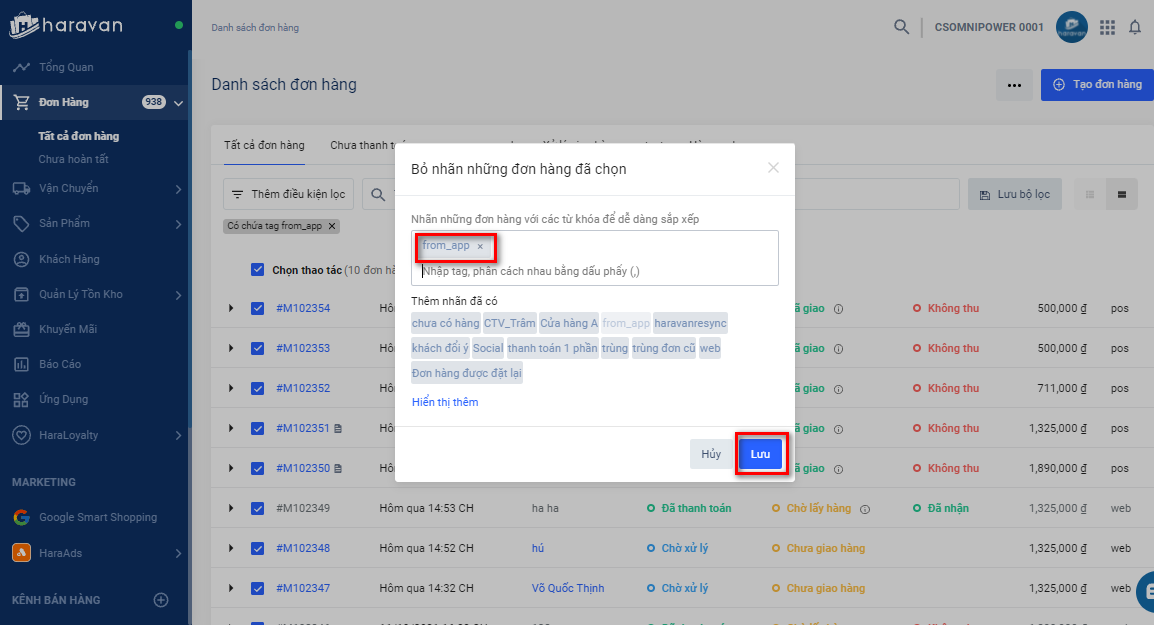Viewport: 1154px width, 625px height.
Task: Click the Khuyến Mãi gift icon
Action: 21,329
